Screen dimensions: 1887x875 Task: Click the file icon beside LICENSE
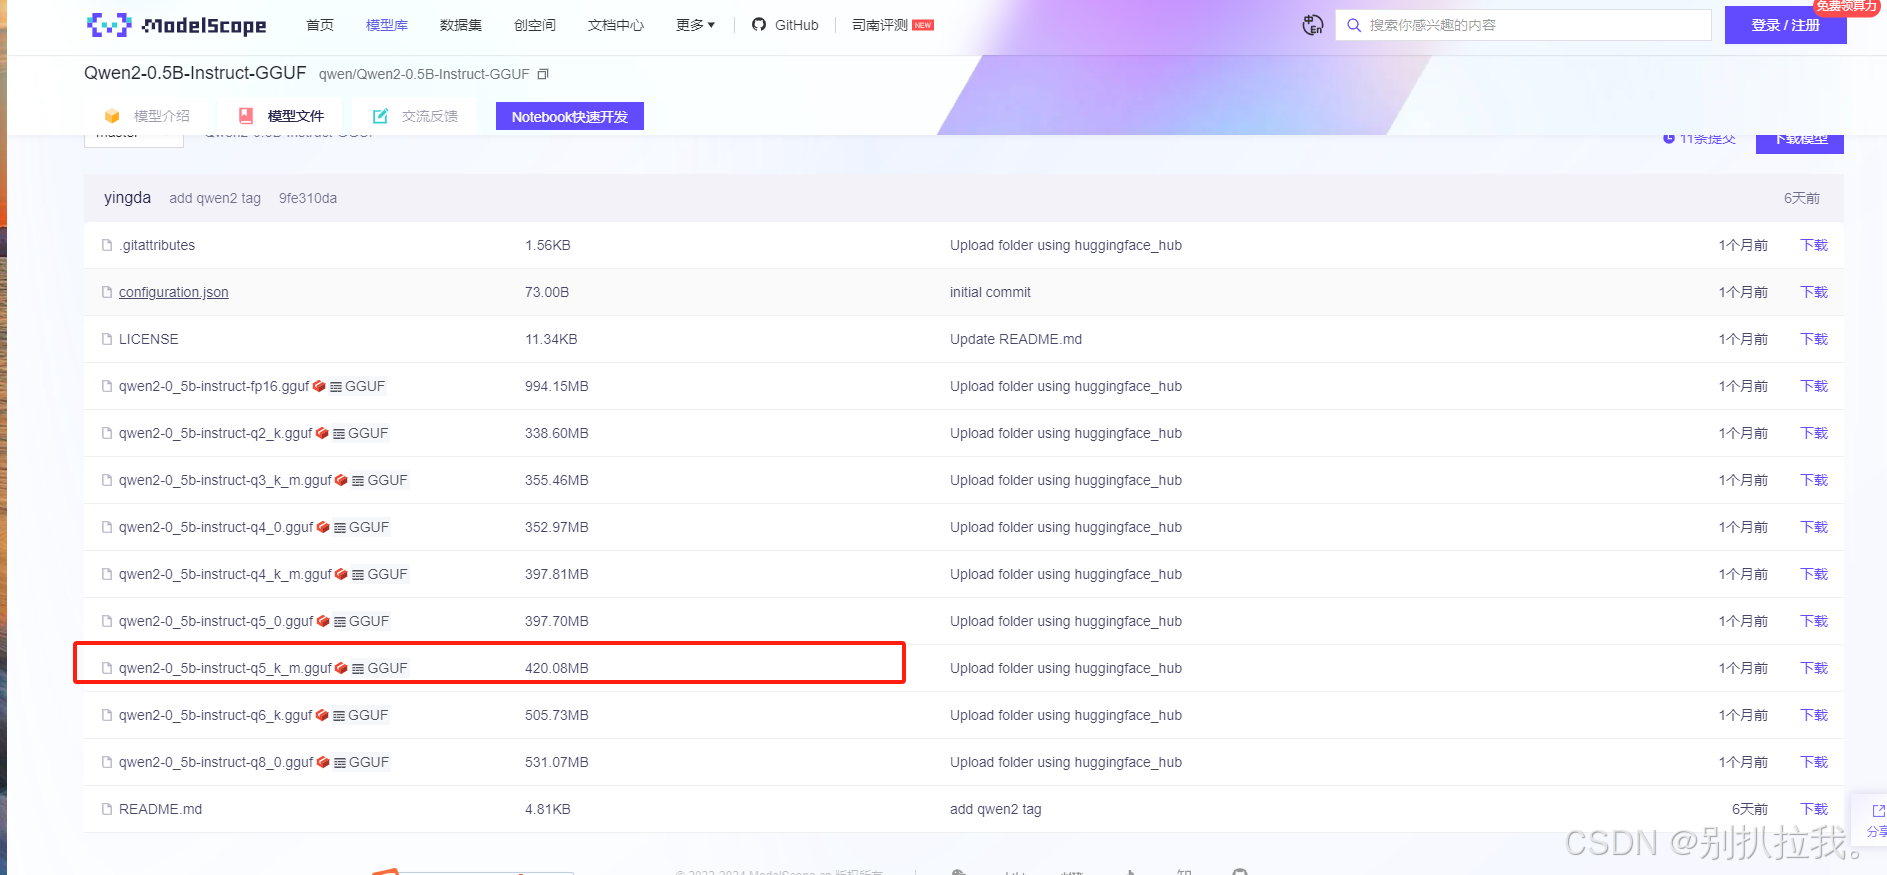click(x=107, y=339)
